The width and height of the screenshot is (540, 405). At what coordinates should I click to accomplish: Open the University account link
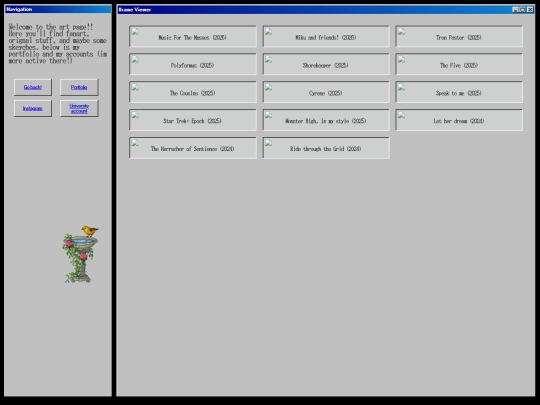tap(79, 108)
